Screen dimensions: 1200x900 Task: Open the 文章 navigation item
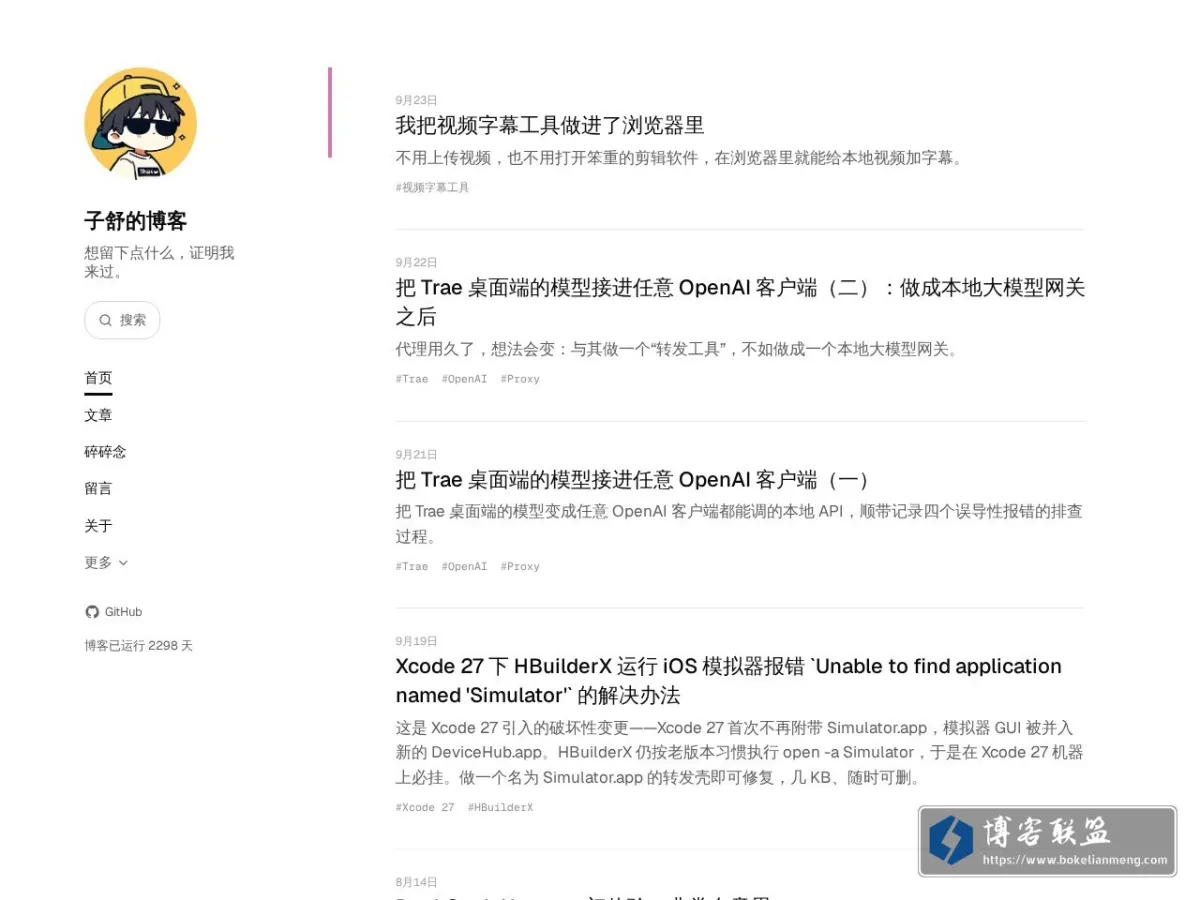98,415
